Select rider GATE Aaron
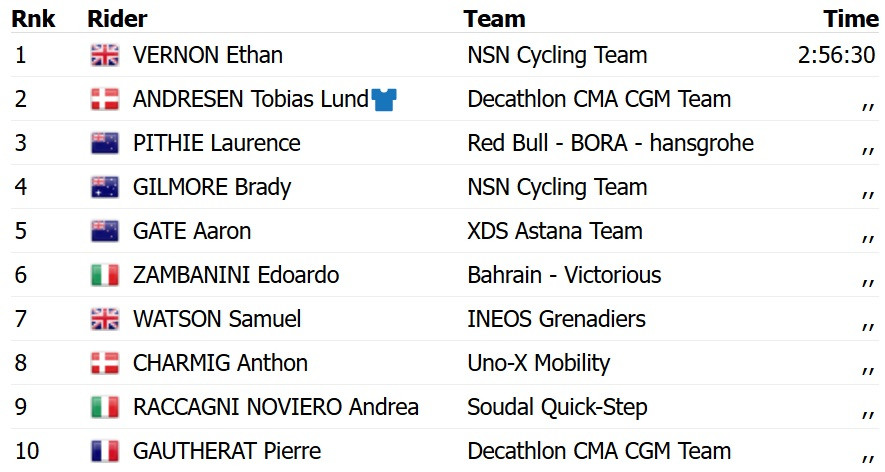Image resolution: width=885 pixels, height=472 pixels. coord(191,231)
